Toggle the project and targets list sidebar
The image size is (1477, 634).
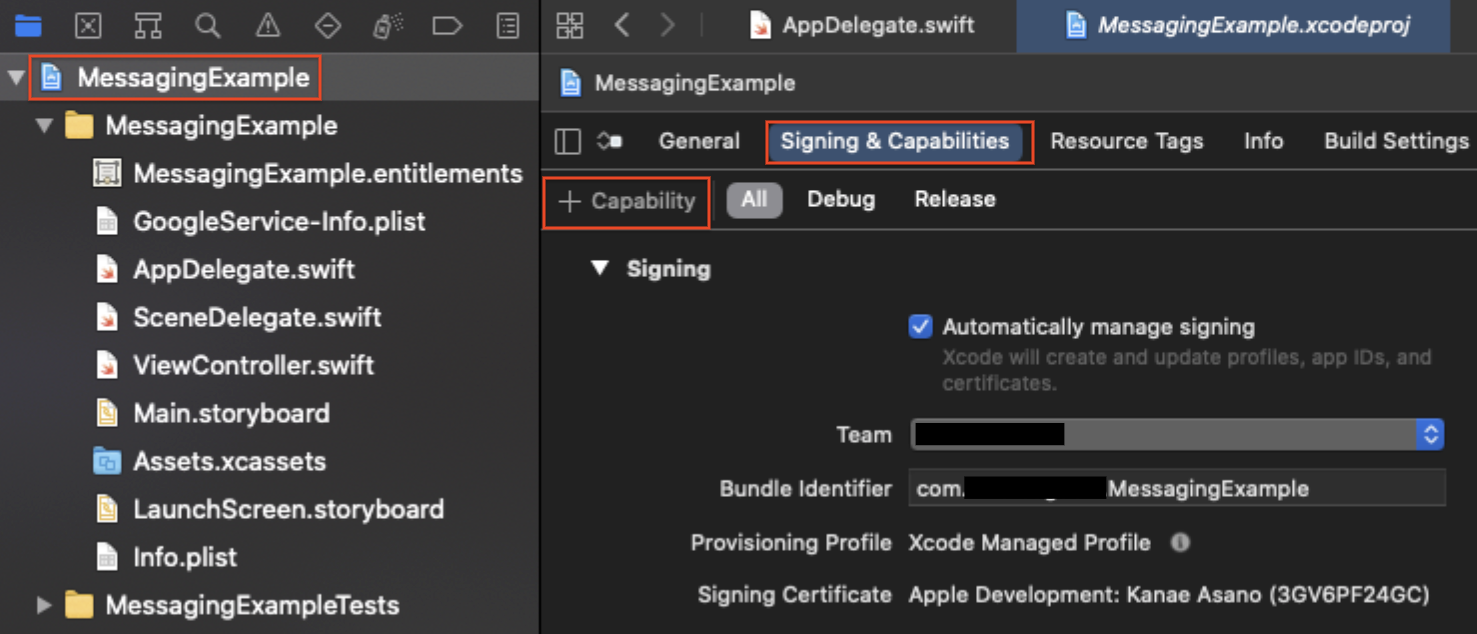tap(567, 142)
